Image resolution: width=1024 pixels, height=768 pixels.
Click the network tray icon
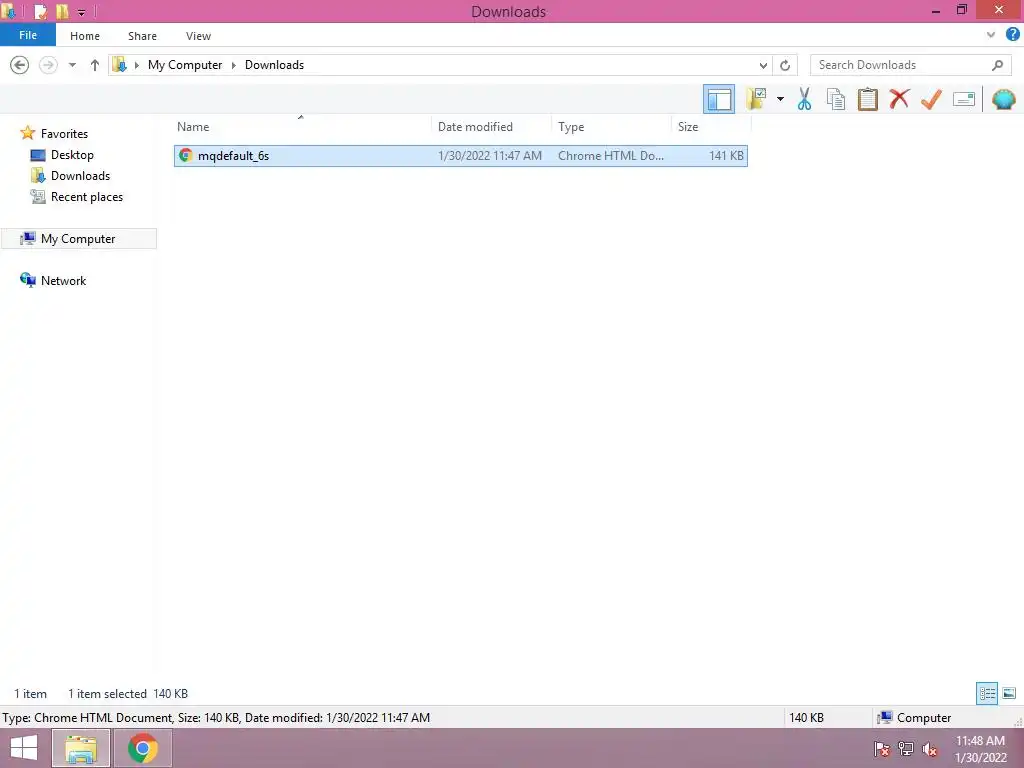pyautogui.click(x=906, y=749)
